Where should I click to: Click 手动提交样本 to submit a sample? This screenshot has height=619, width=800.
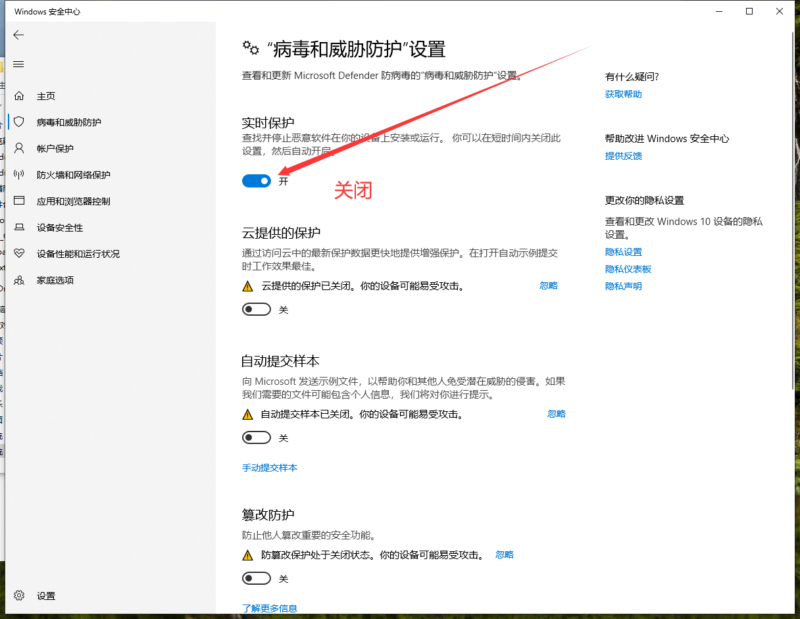[x=269, y=468]
